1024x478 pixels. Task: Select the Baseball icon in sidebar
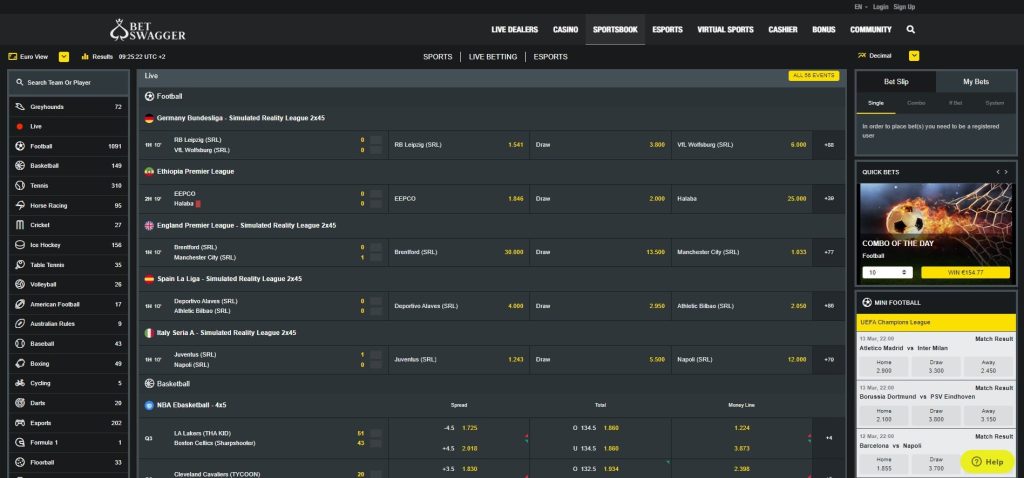coord(20,343)
